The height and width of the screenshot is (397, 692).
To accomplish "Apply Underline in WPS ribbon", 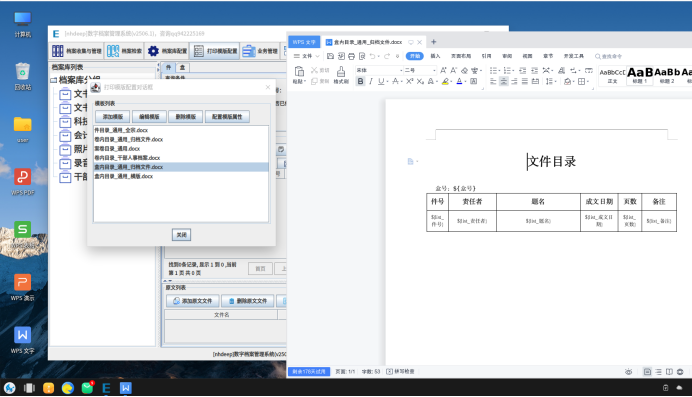I will point(381,81).
